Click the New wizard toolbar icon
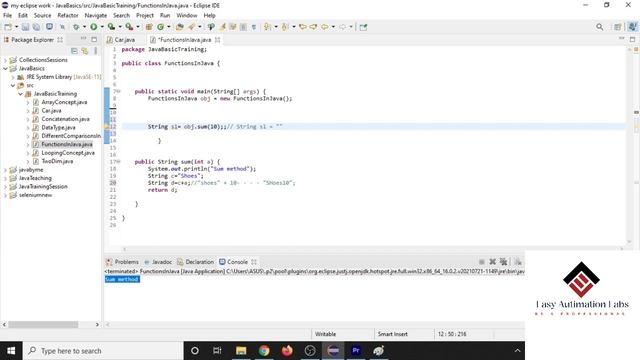640x360 pixels. [8, 27]
